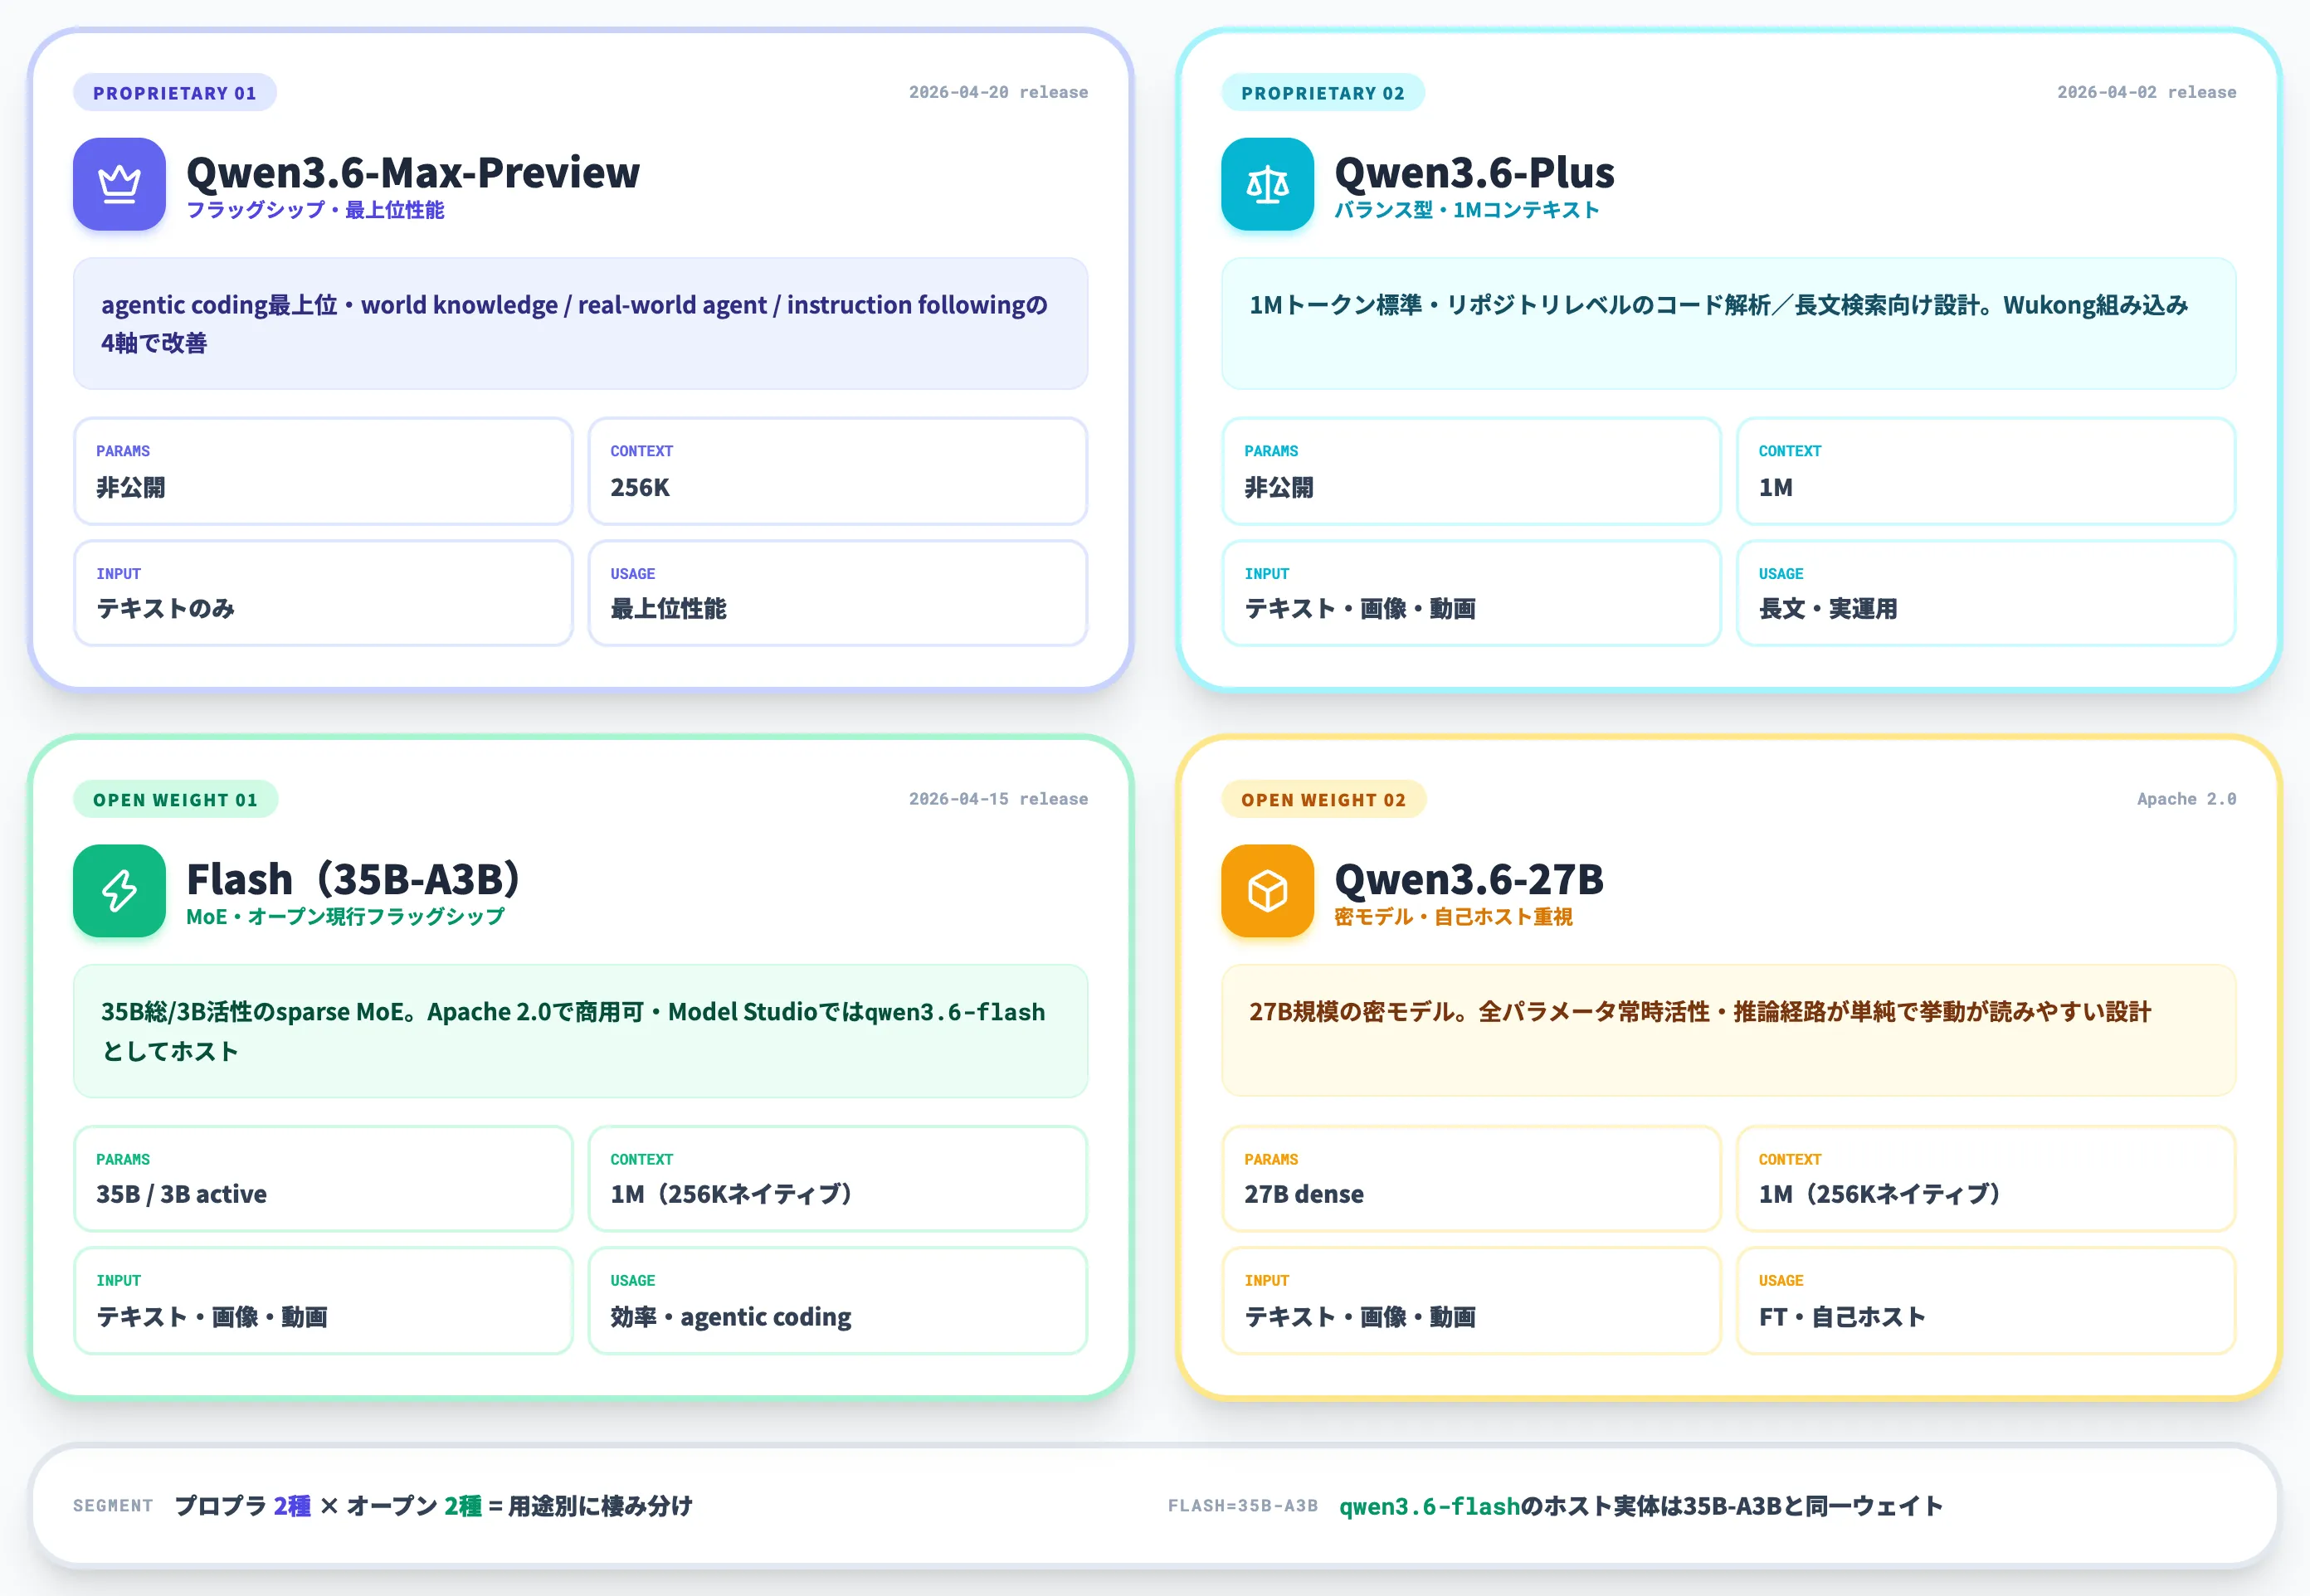Click the CONTEXT 256K cell

point(837,471)
